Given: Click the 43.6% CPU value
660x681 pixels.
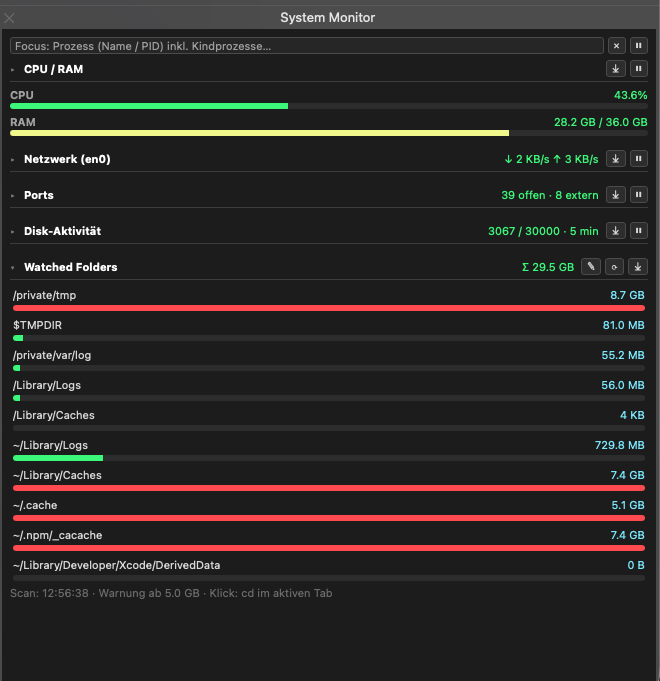Looking at the screenshot, I should click(630, 95).
